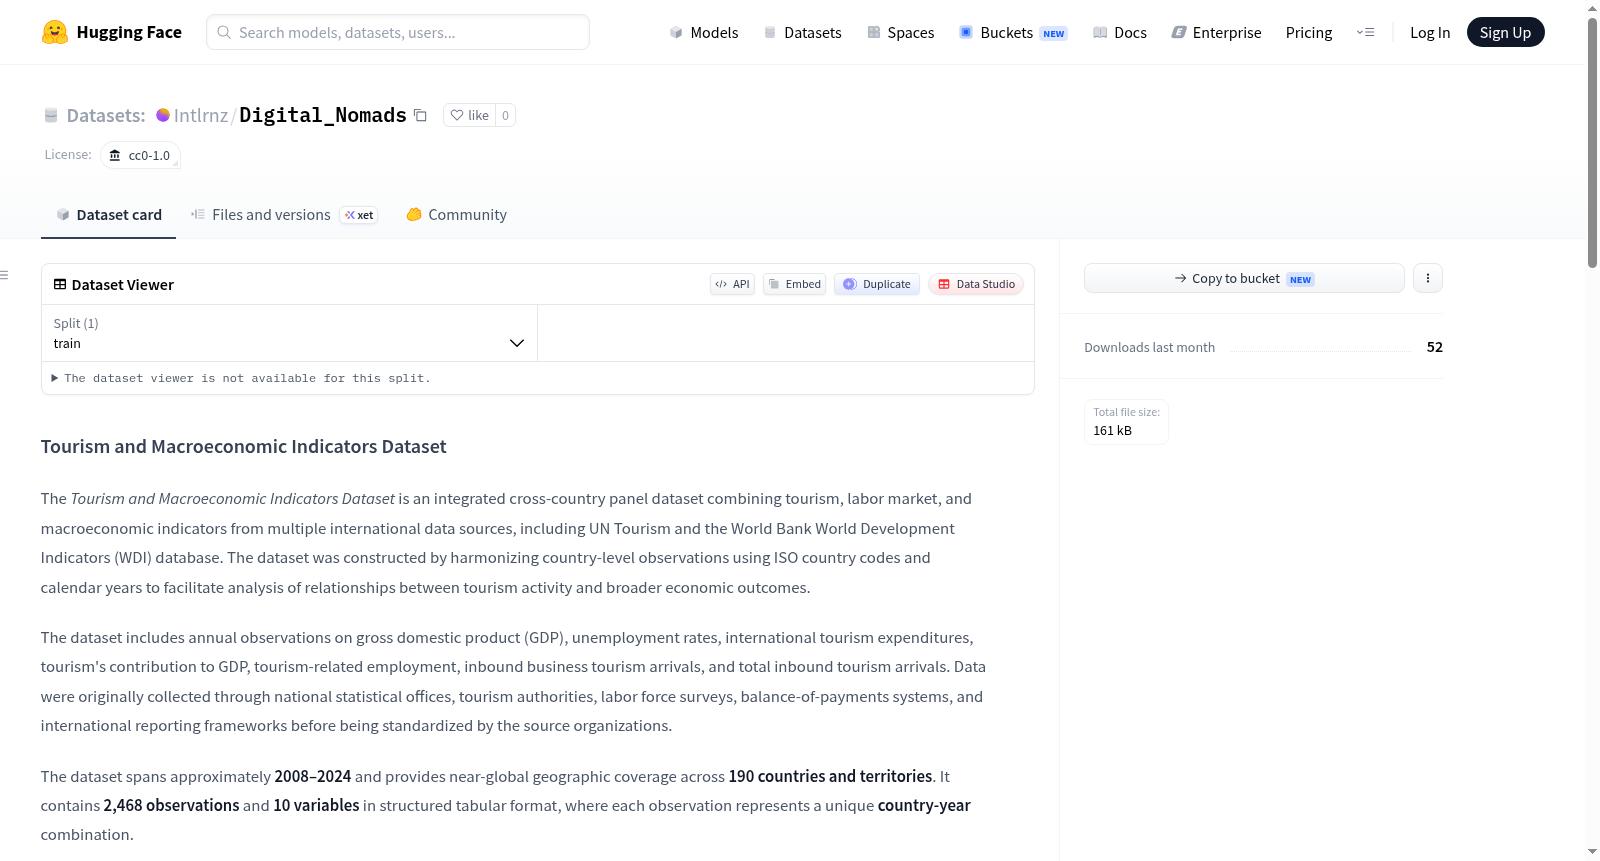Click the Embed button
The image size is (1600, 861).
pyautogui.click(x=794, y=284)
